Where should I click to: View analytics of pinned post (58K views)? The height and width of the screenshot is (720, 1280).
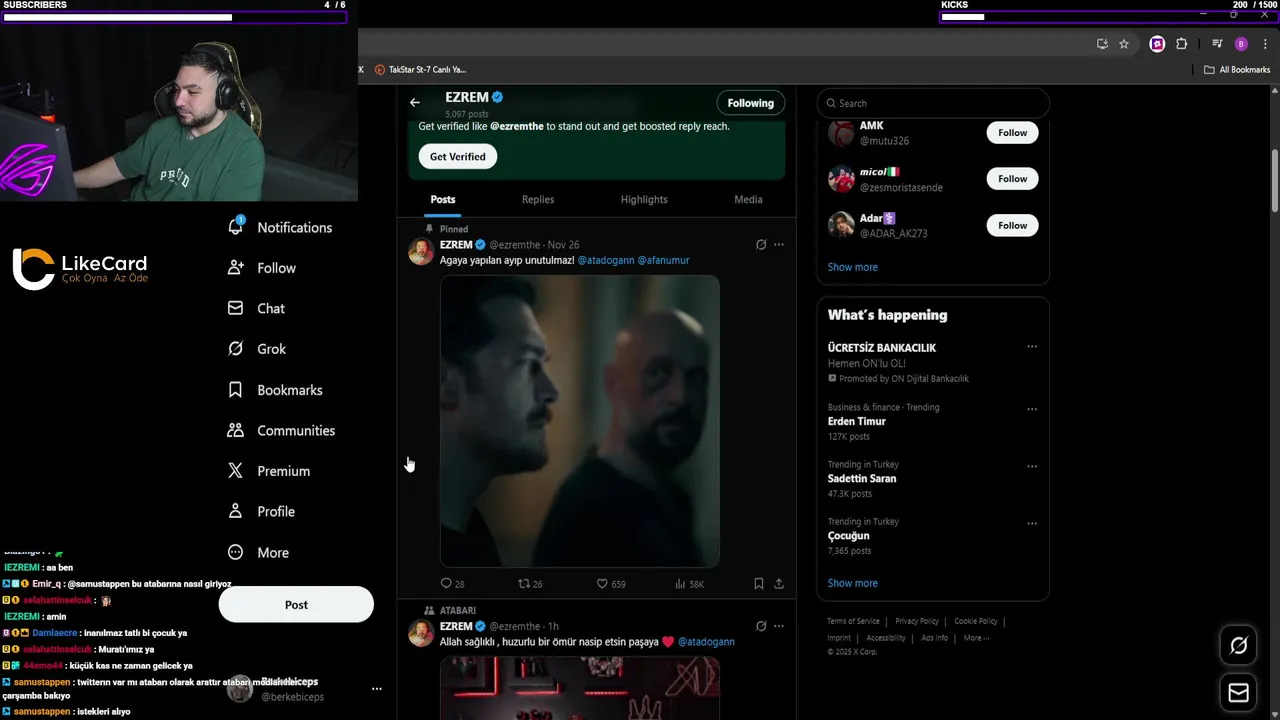click(680, 583)
